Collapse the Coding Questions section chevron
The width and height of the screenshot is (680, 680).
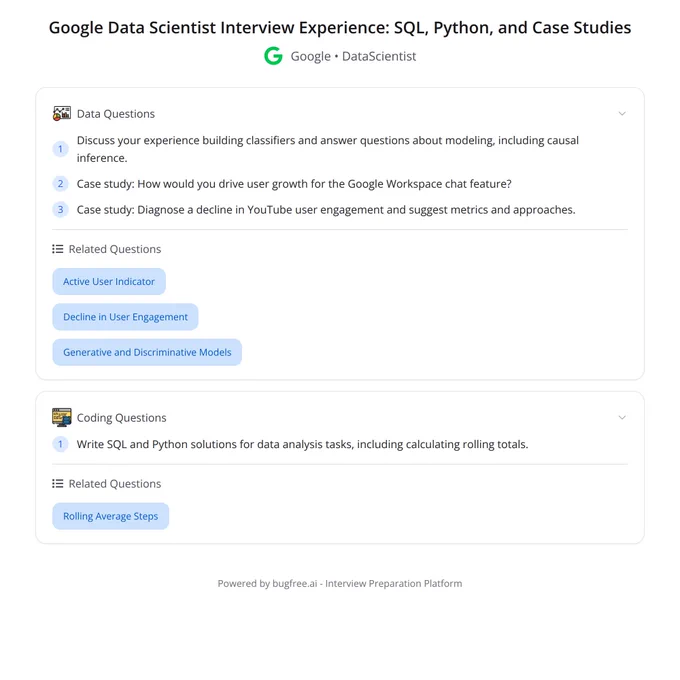[622, 418]
